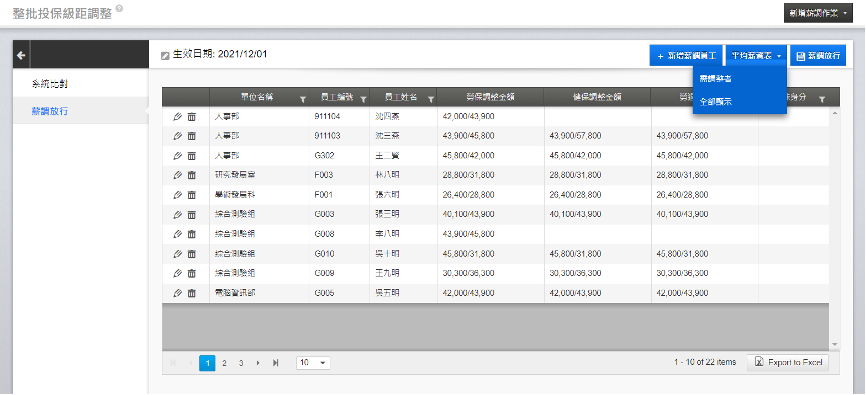Delete the row for employee 911103
This screenshot has height=395, width=866.
192,136
